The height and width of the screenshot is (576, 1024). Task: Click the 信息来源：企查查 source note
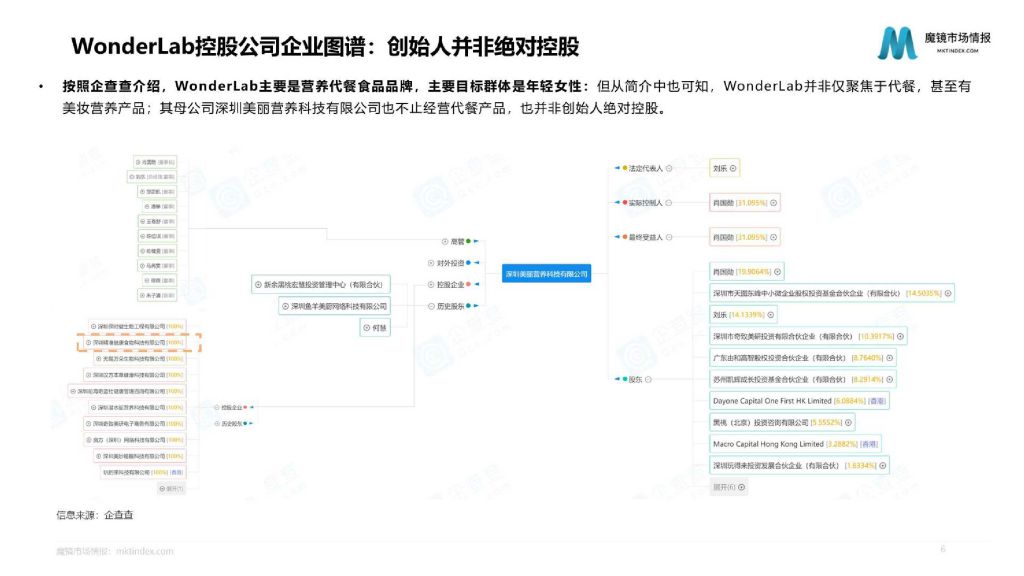95,515
